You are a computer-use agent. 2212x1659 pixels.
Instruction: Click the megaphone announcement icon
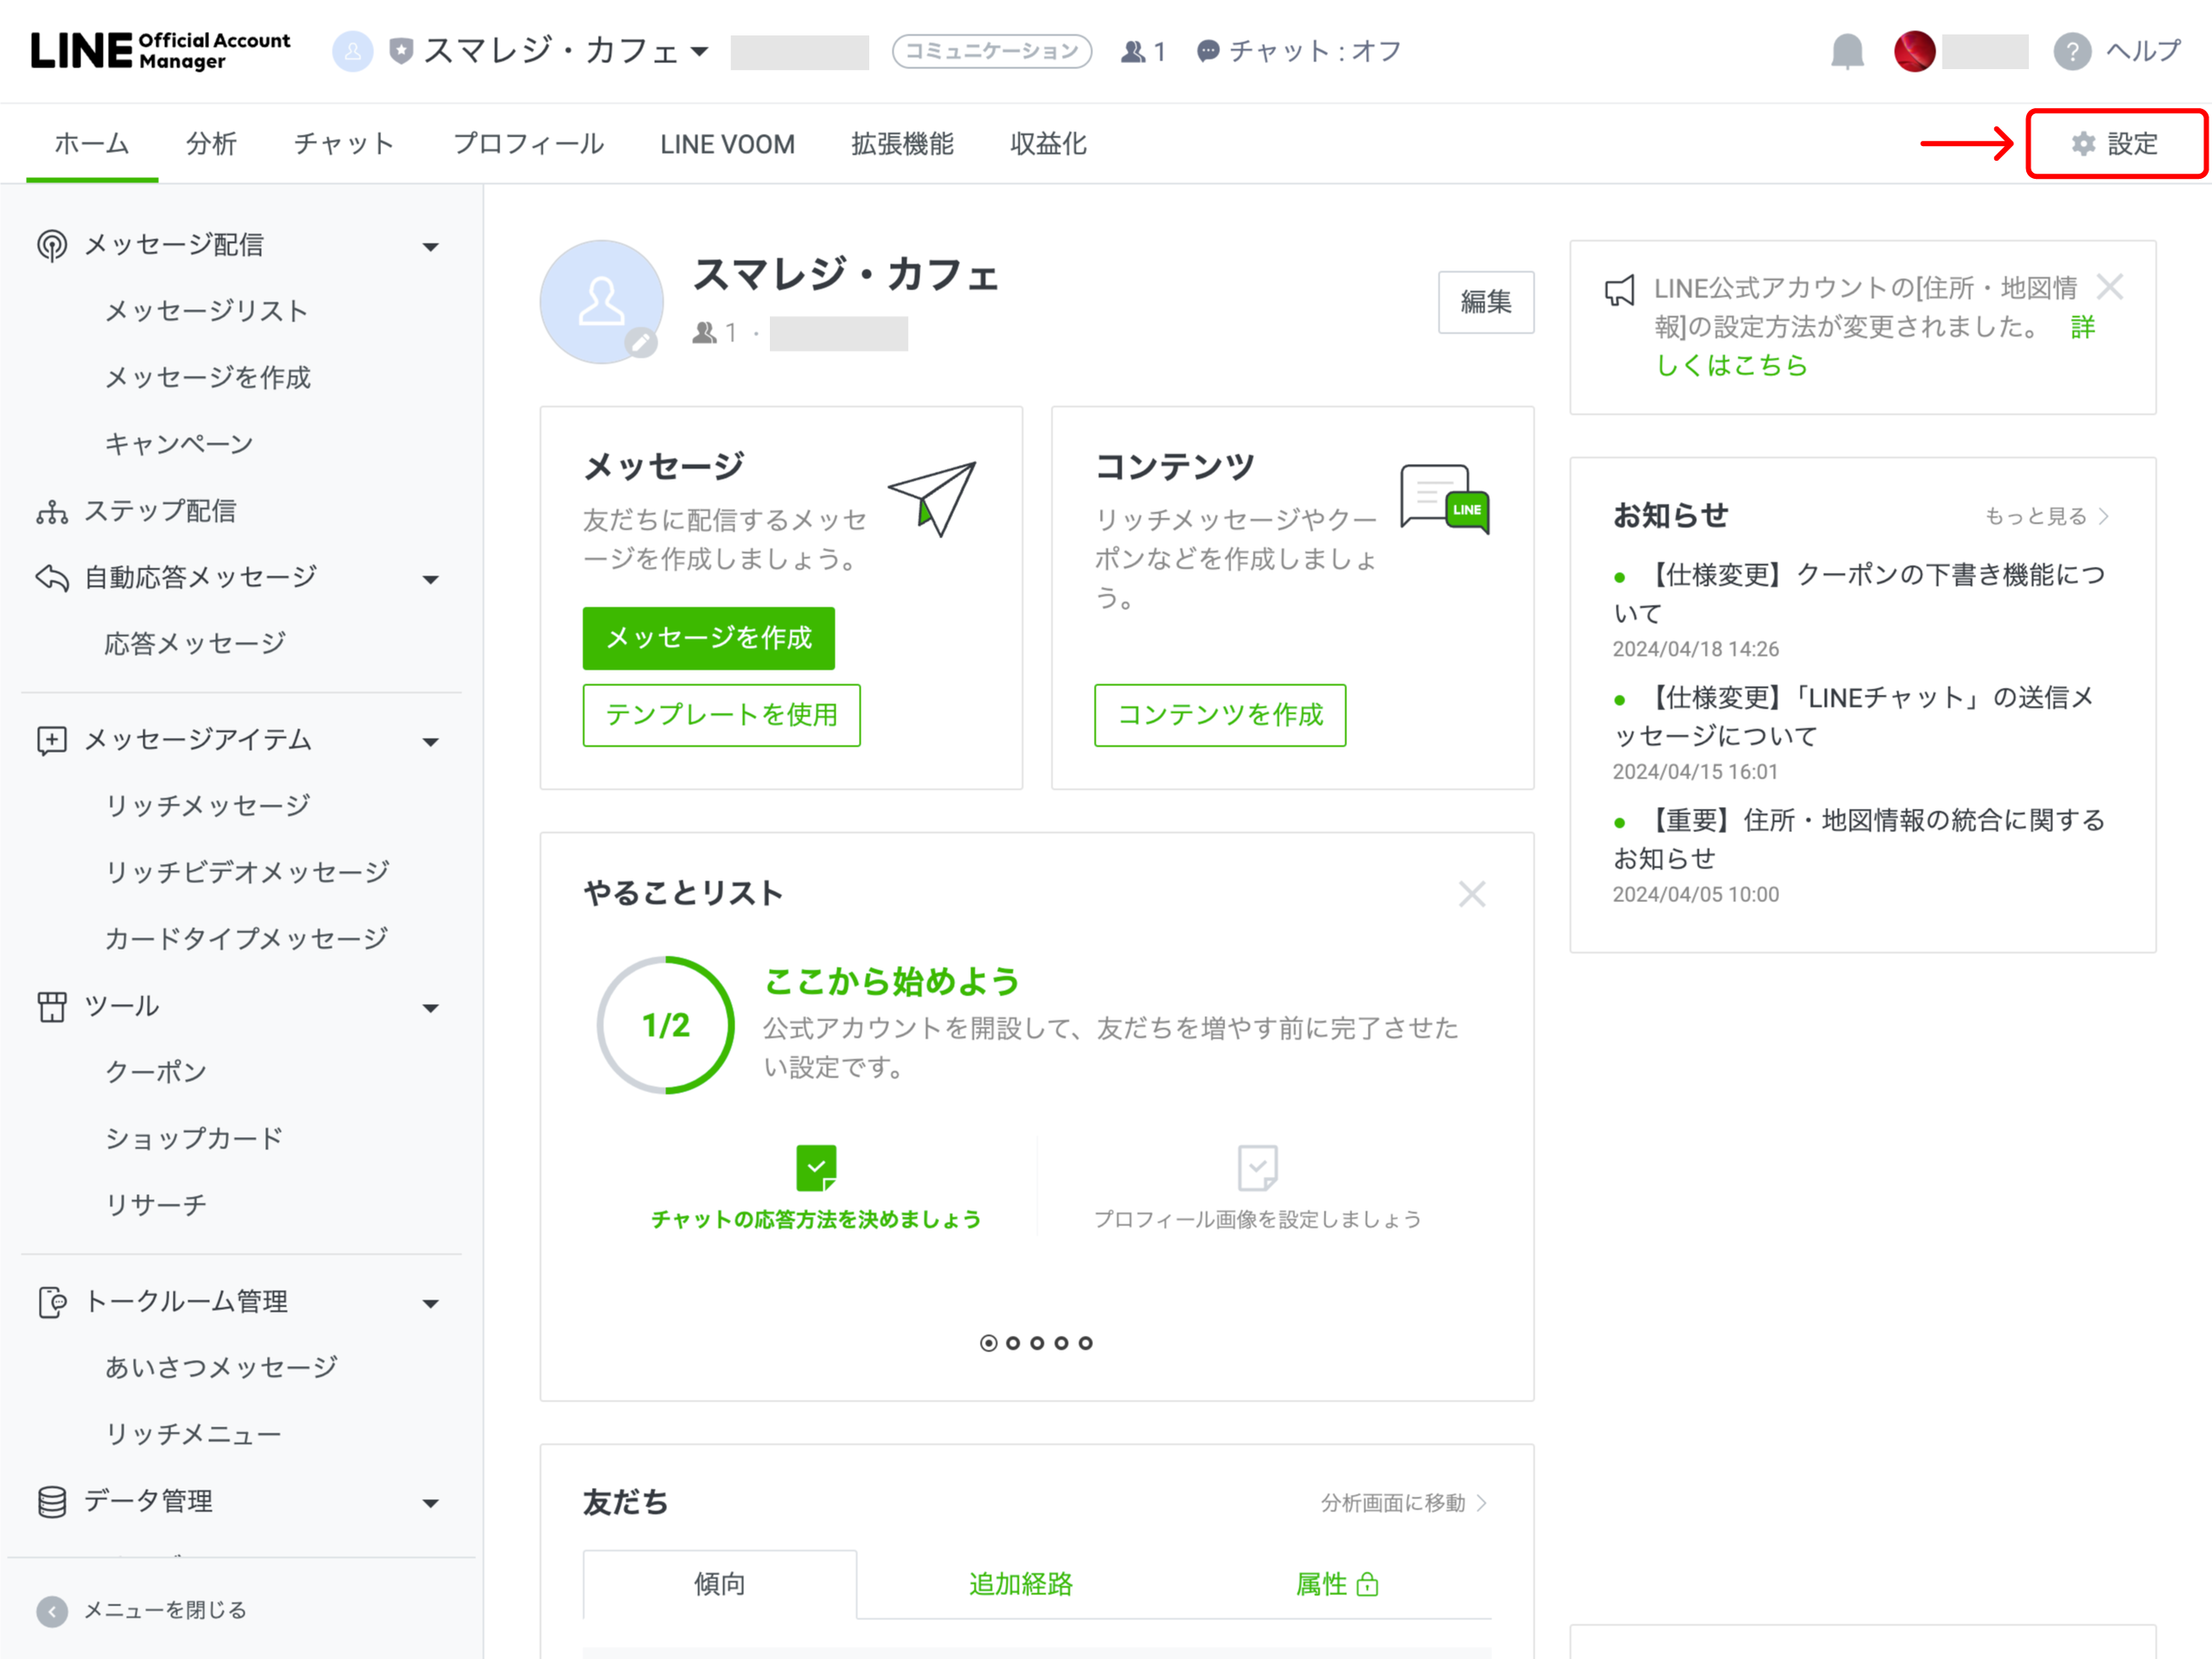click(x=1620, y=291)
